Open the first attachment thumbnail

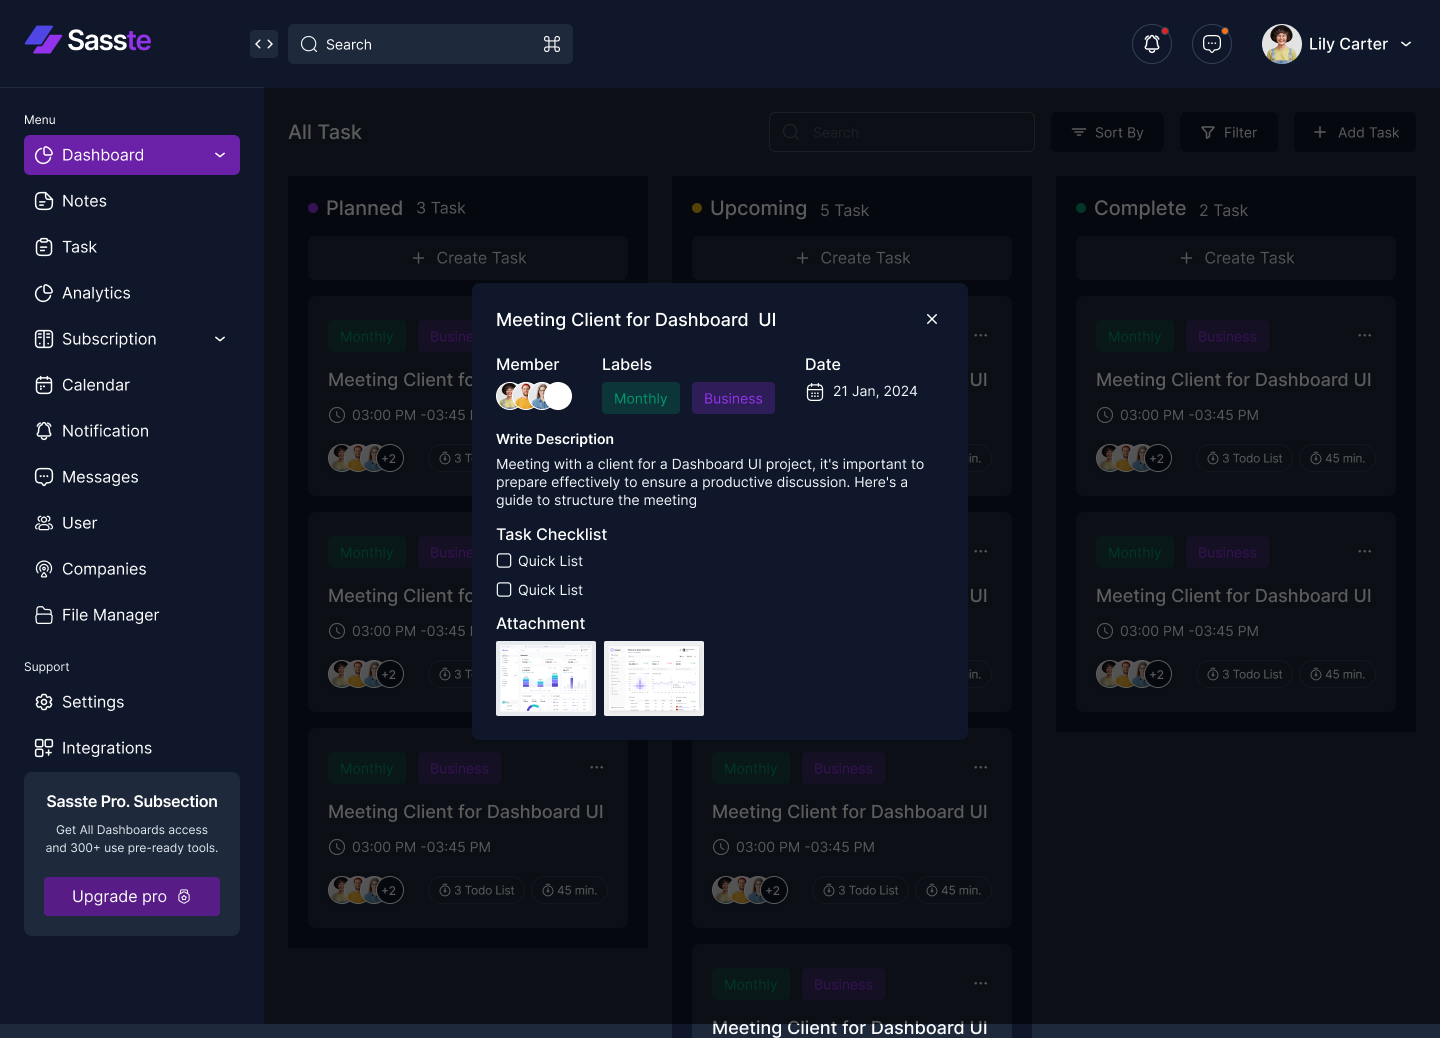(546, 679)
